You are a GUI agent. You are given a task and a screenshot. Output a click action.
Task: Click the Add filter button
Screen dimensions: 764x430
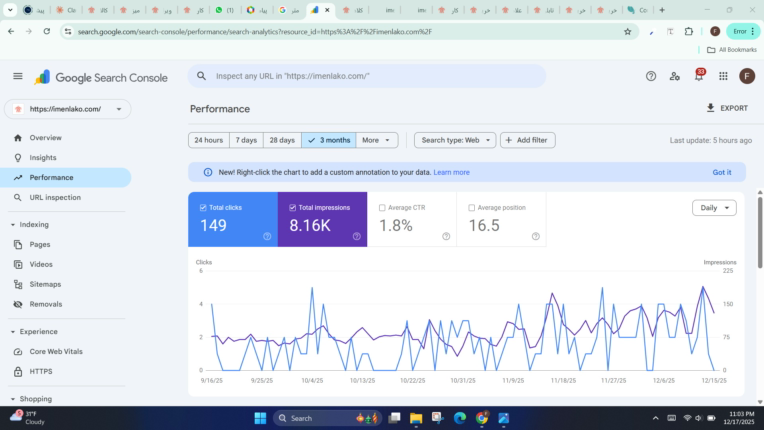point(528,140)
